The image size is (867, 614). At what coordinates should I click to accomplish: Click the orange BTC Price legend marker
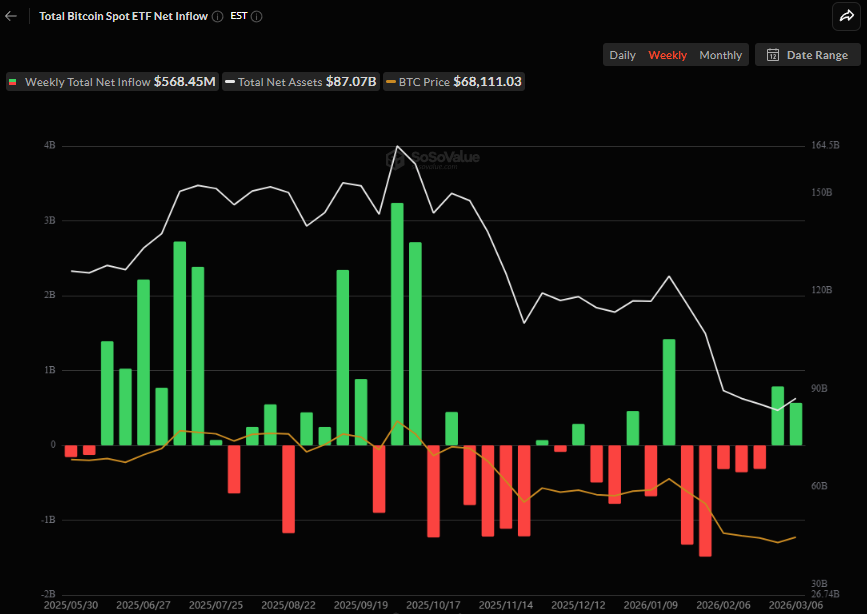pyautogui.click(x=391, y=82)
